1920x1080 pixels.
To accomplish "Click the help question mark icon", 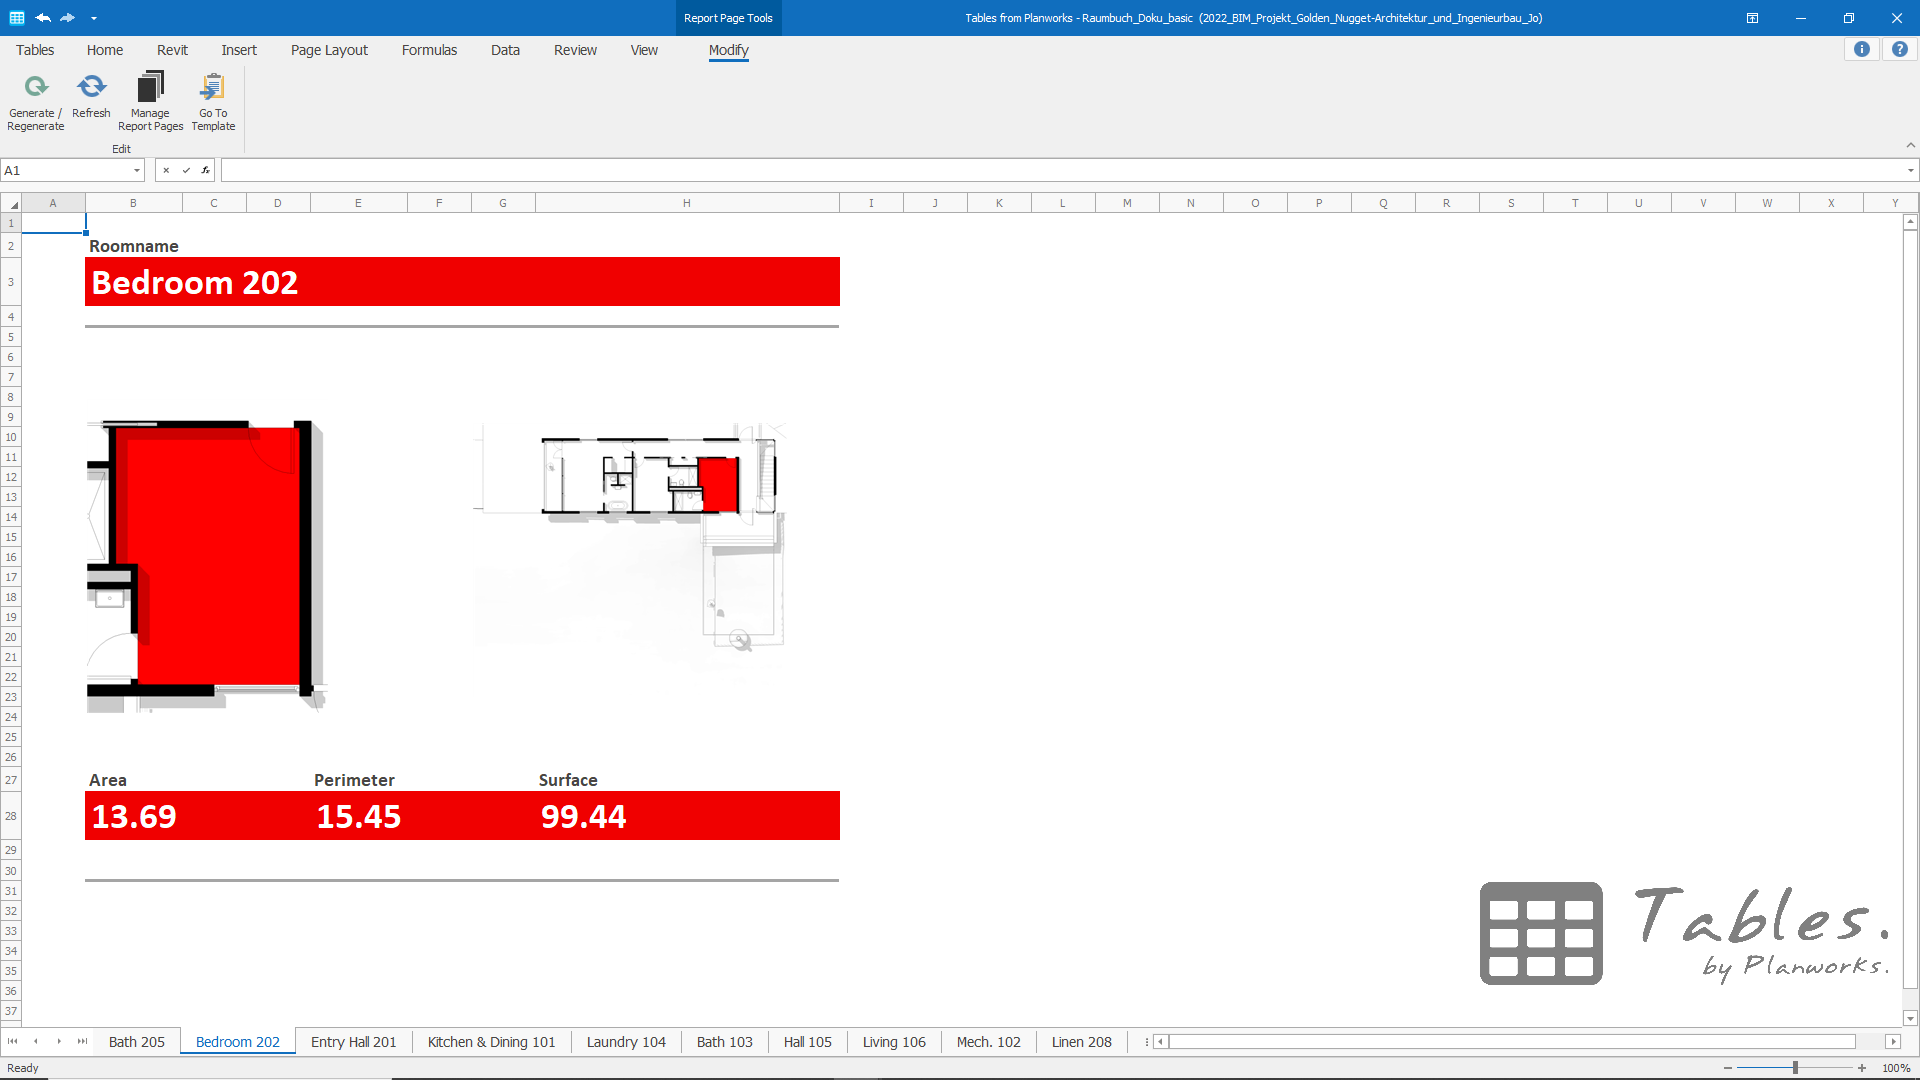I will point(1899,50).
